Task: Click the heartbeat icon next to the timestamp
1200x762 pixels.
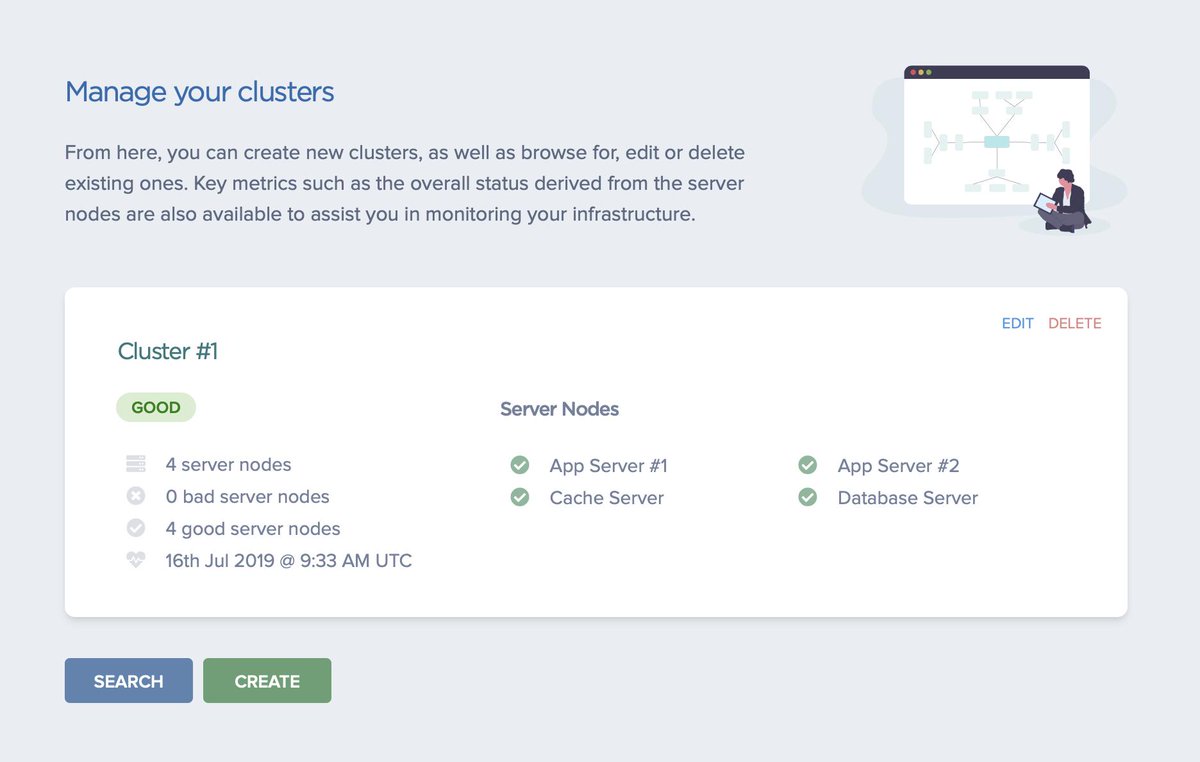Action: coord(135,560)
